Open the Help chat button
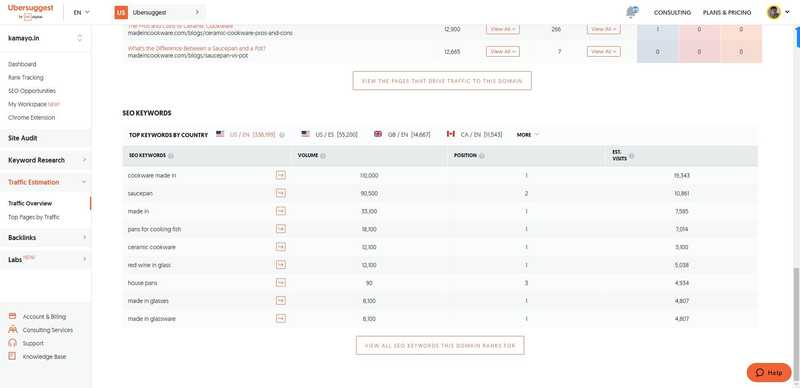The height and width of the screenshot is (388, 800). [769, 373]
